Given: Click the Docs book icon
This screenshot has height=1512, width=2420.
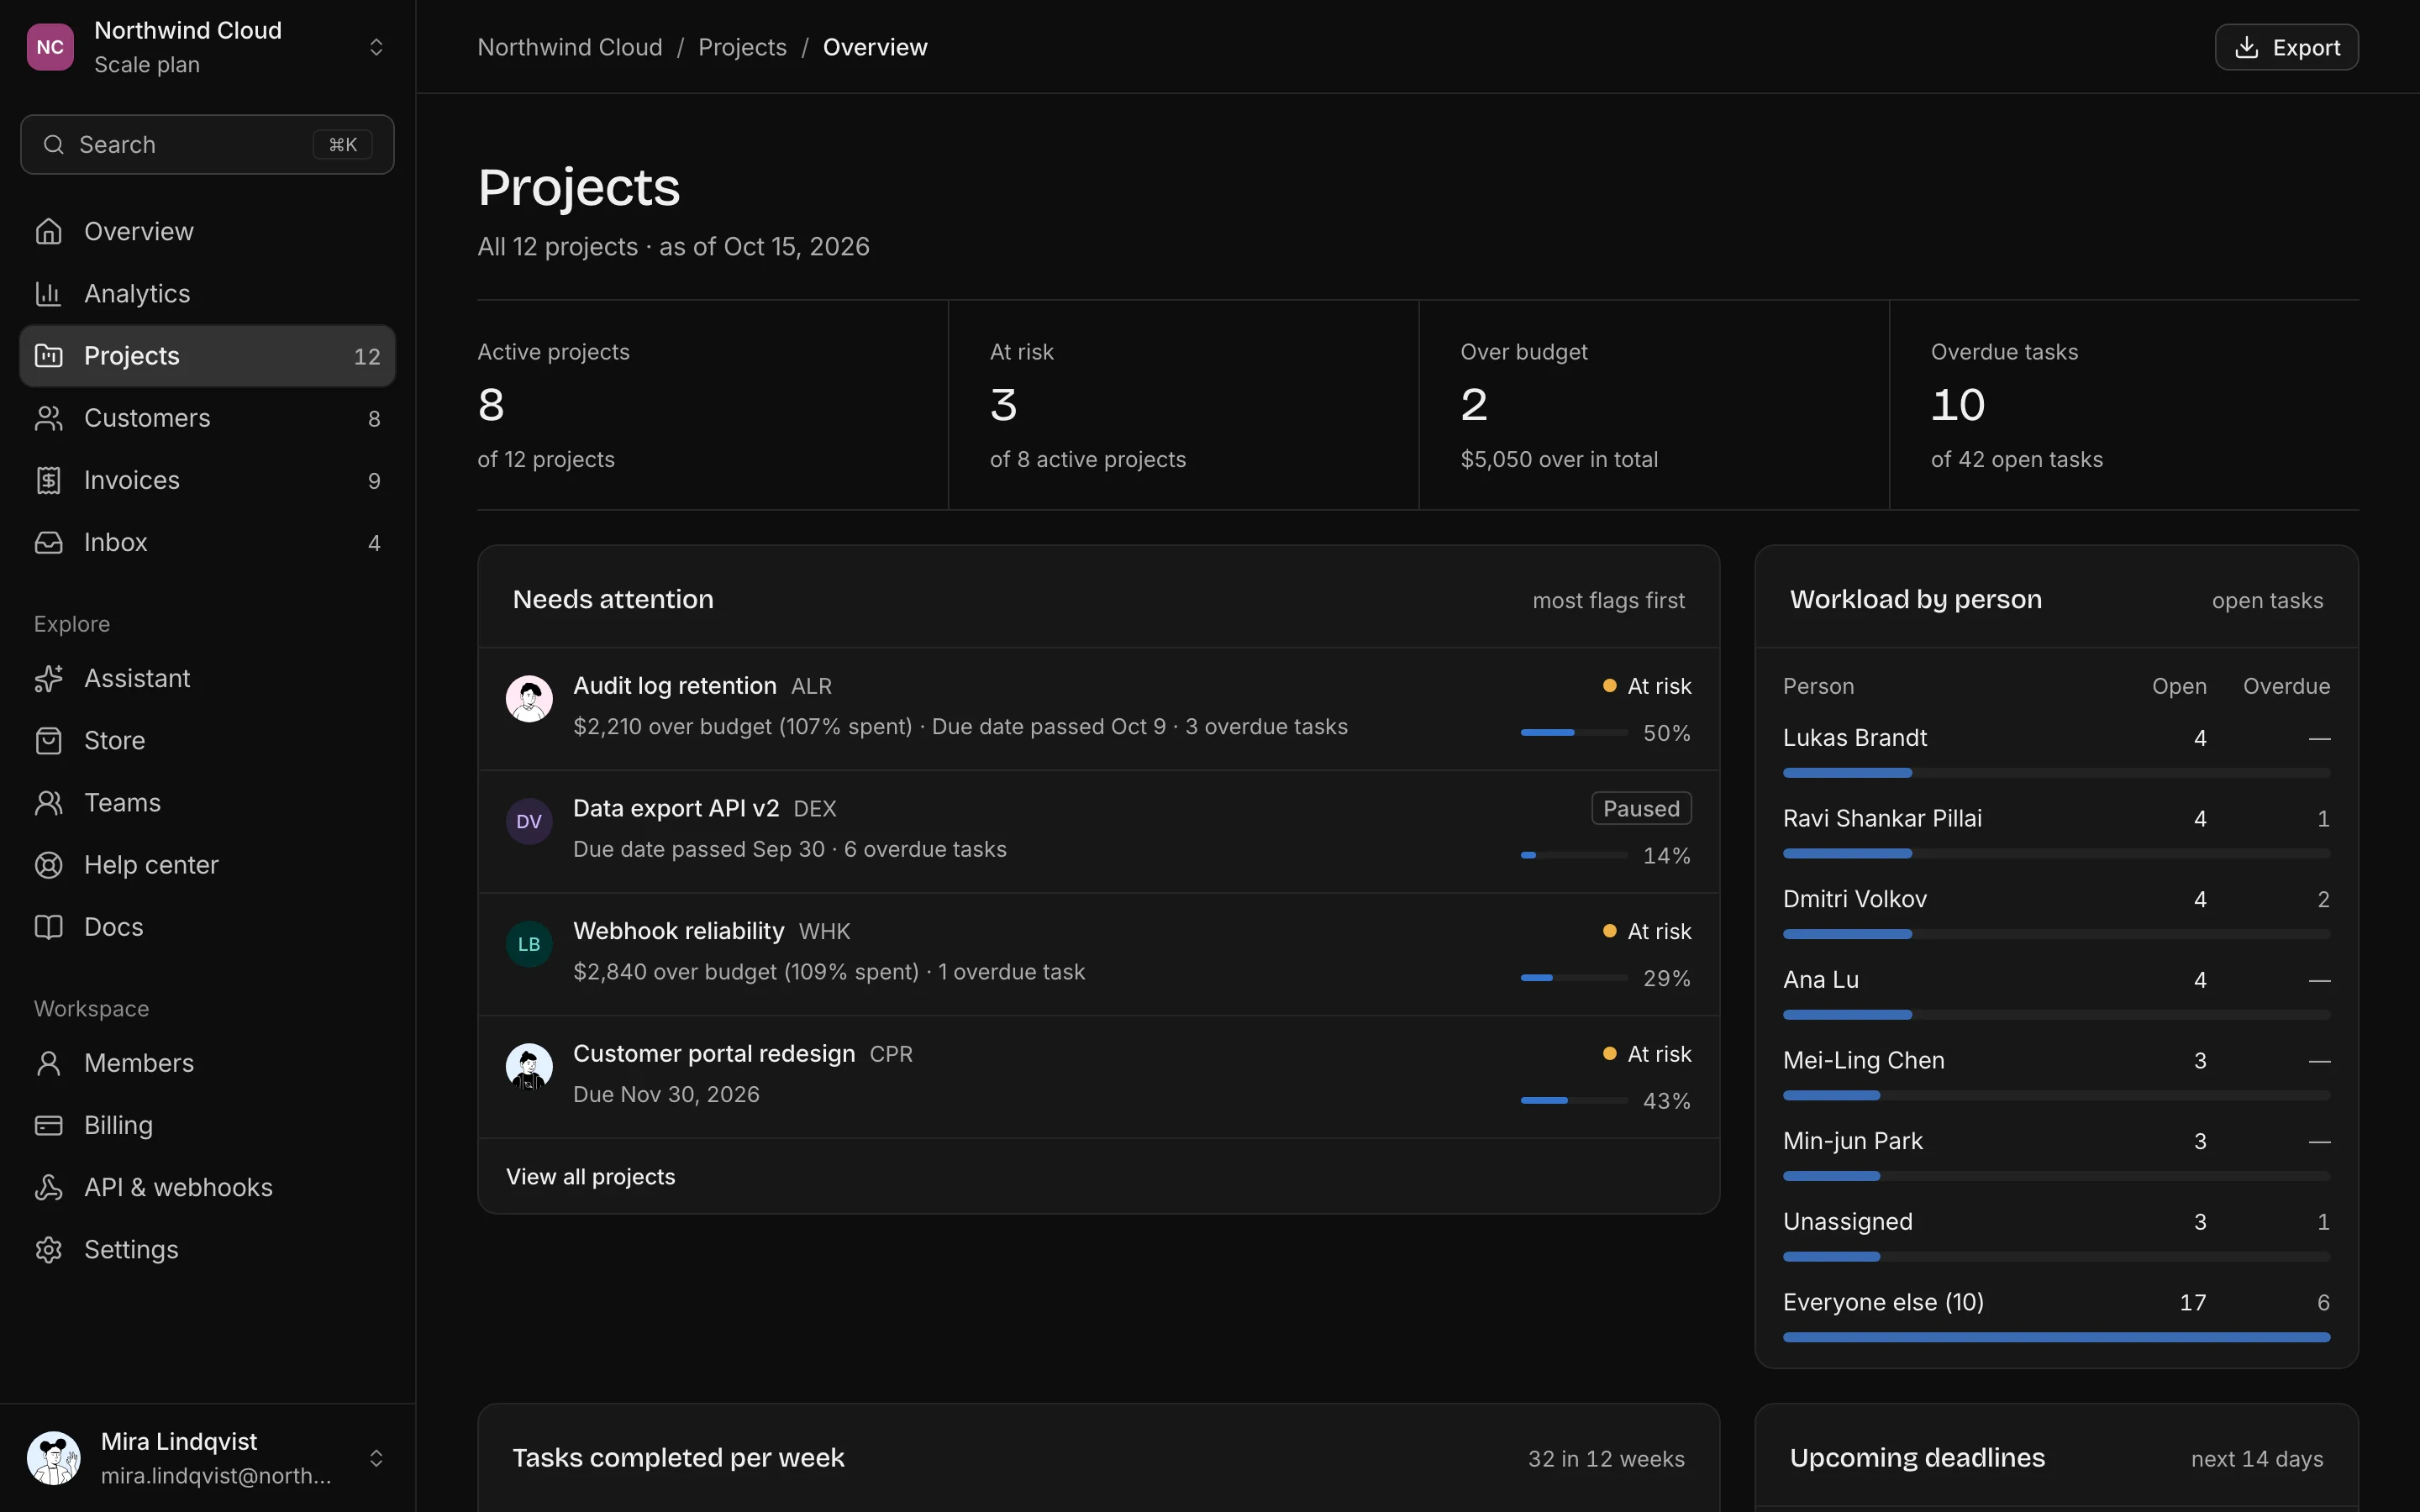Looking at the screenshot, I should (x=48, y=926).
